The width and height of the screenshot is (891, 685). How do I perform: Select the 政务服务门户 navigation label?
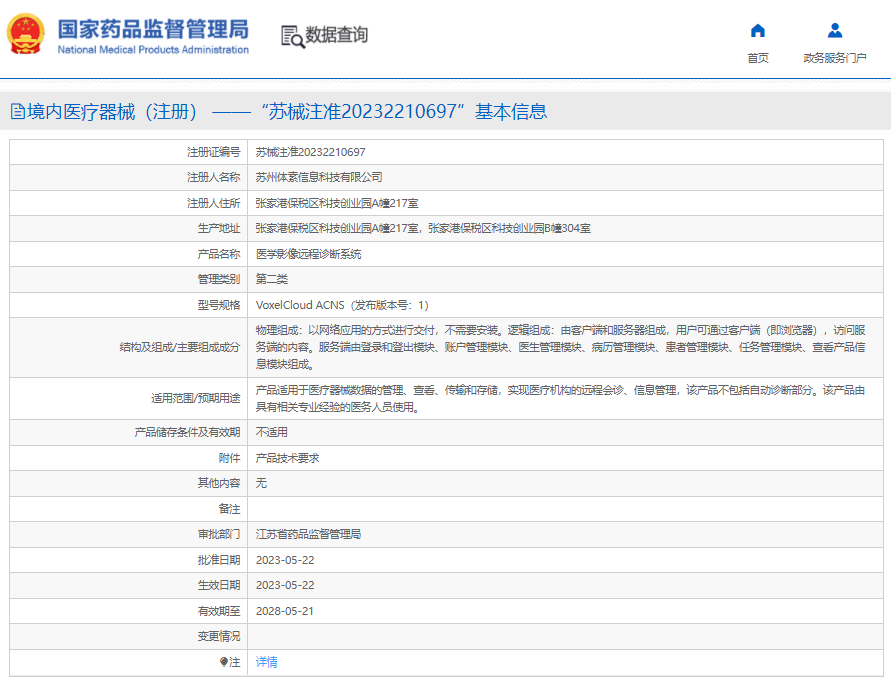pyautogui.click(x=835, y=58)
